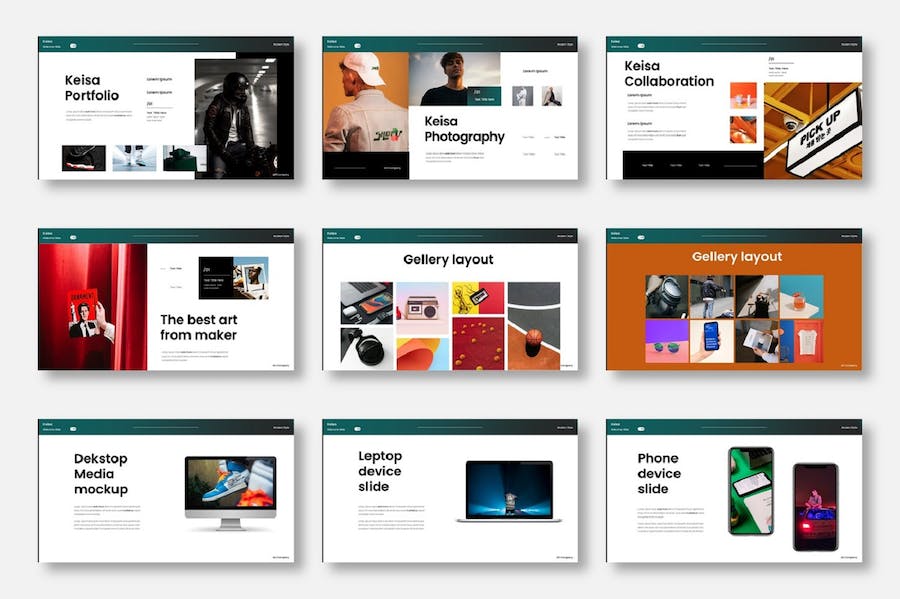Click the white t-shirt photo in orange gallery
Image resolution: width=900 pixels, height=599 pixels.
(x=802, y=341)
